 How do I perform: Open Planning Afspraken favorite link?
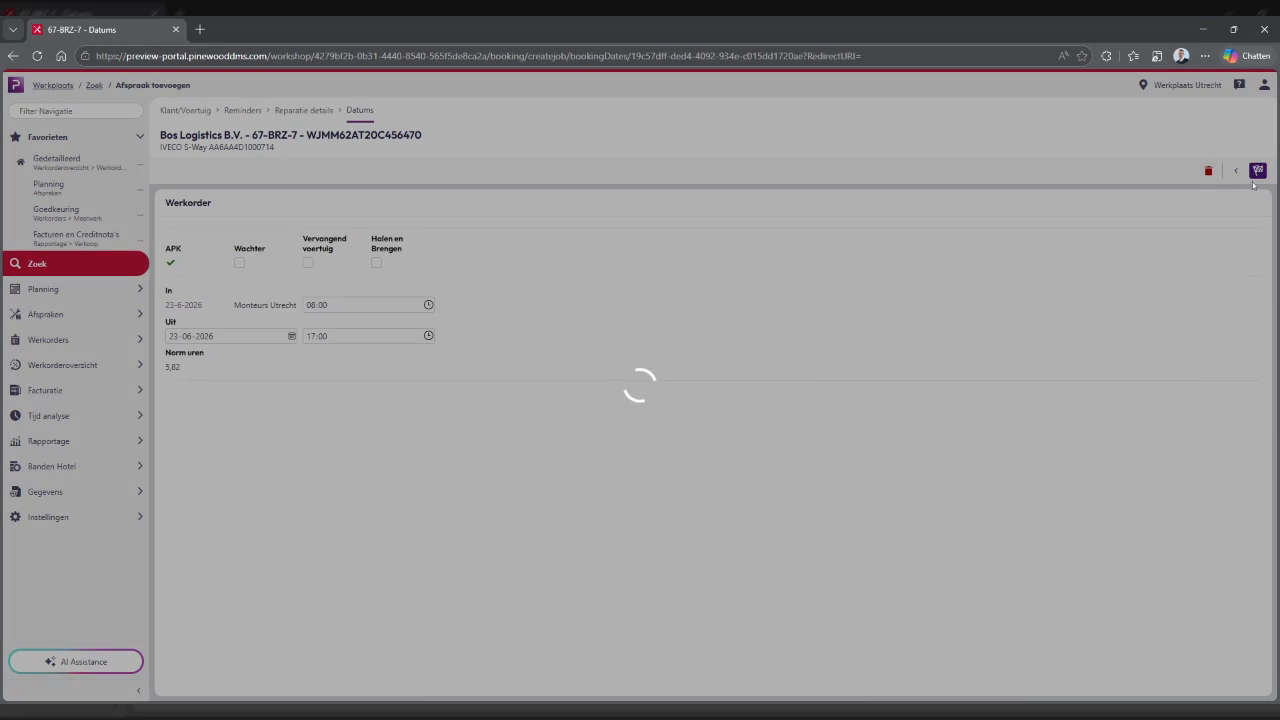48,187
